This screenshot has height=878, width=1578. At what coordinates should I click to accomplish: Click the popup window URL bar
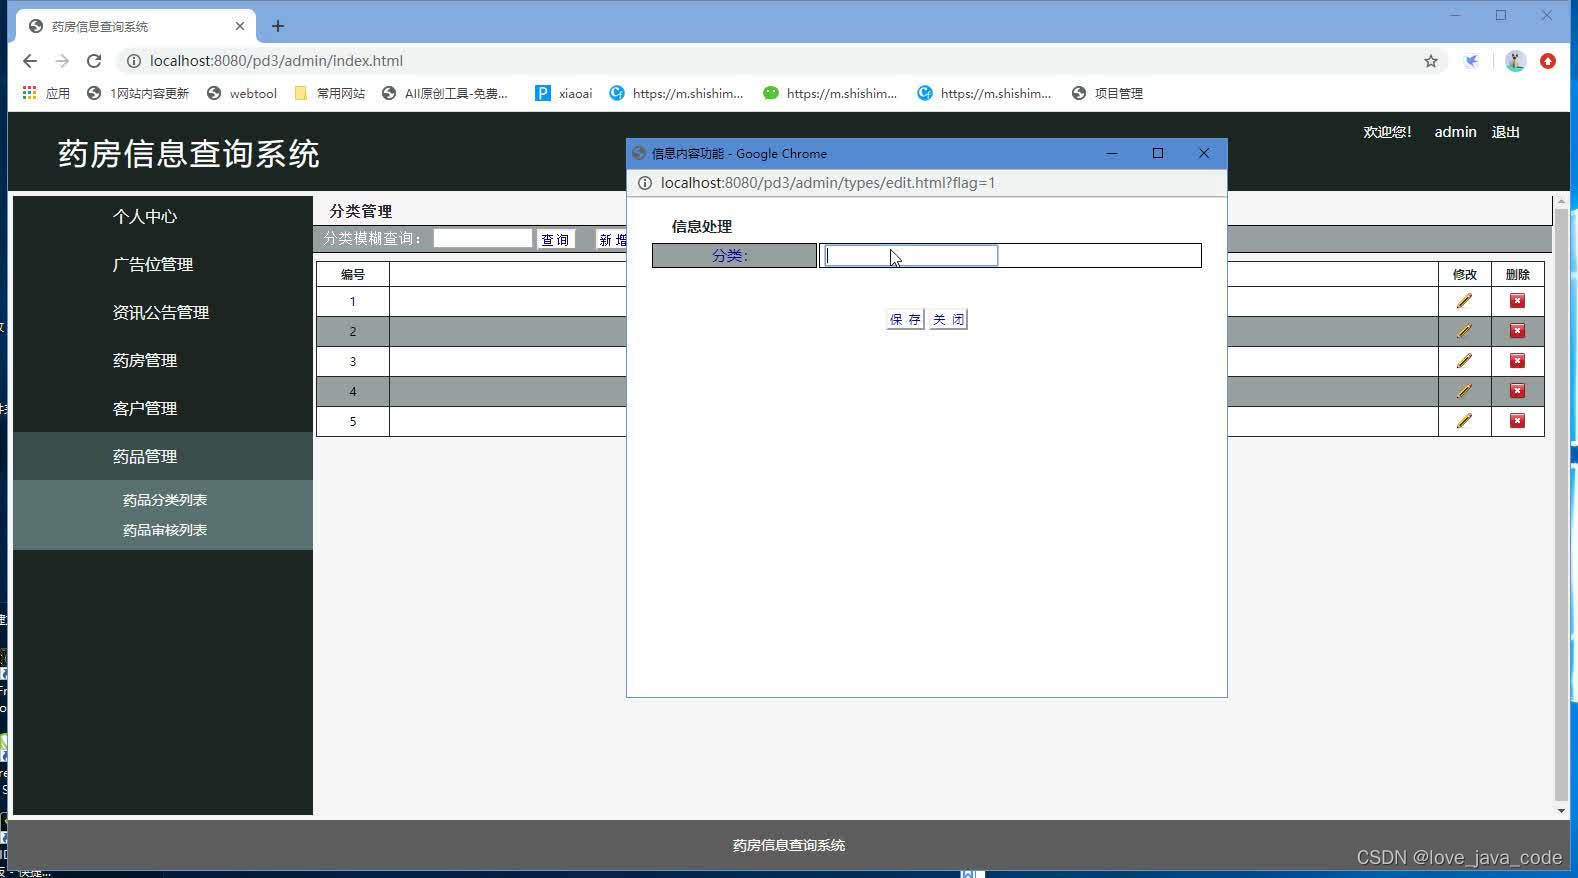coord(926,183)
